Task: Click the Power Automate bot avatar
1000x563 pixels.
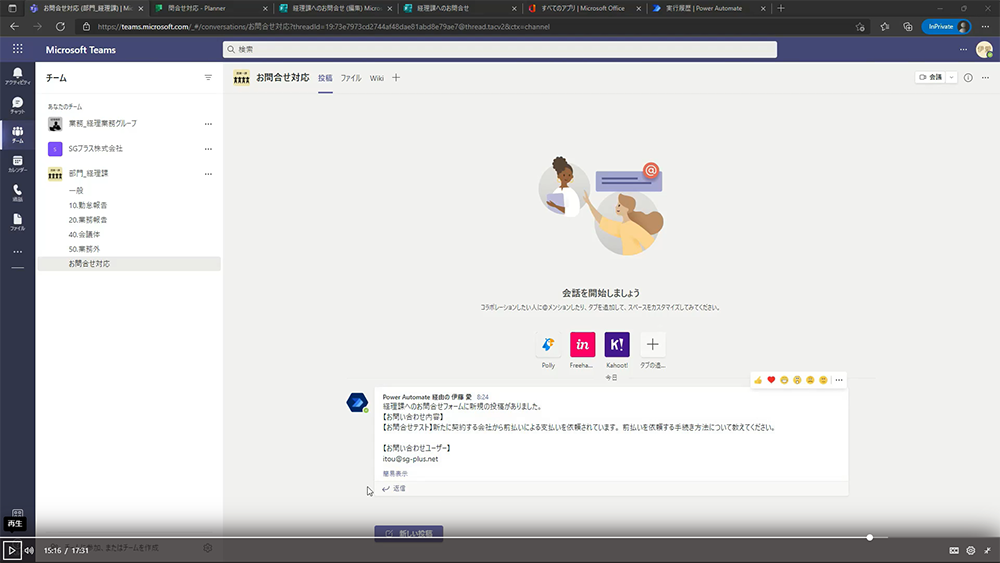Action: 357,402
